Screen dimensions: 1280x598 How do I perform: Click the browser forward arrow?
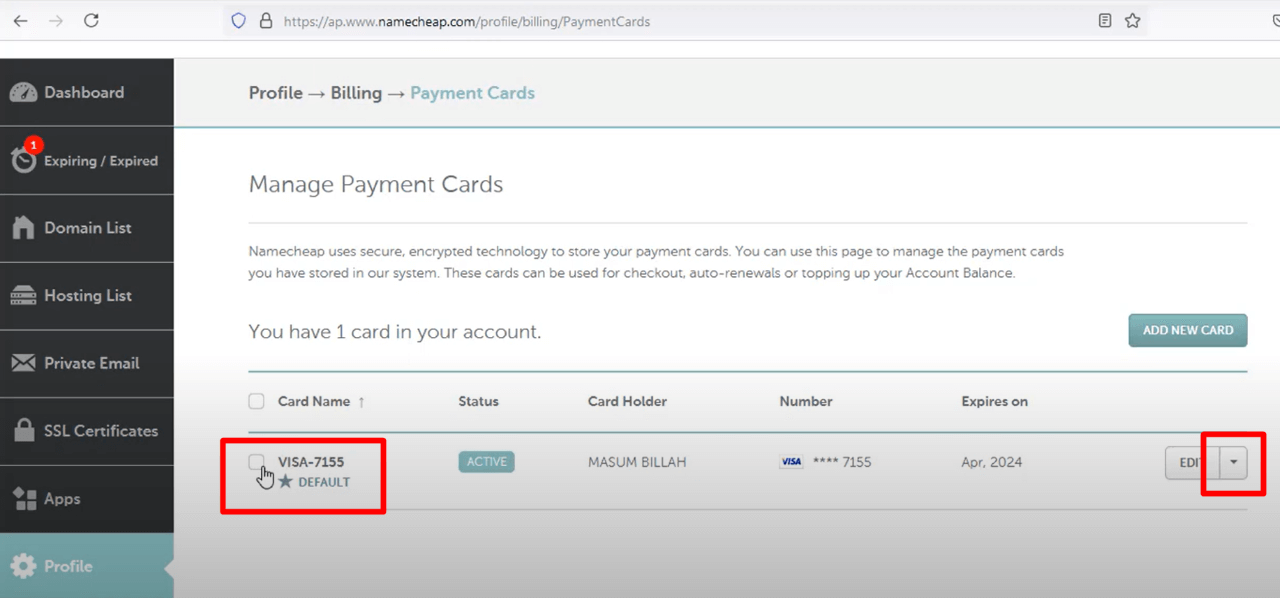[55, 20]
